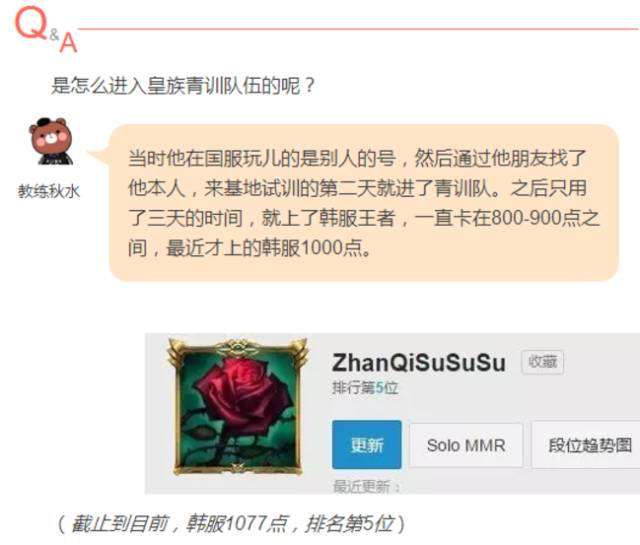
Task: Open the 段位趋势图 button
Action: tap(588, 445)
